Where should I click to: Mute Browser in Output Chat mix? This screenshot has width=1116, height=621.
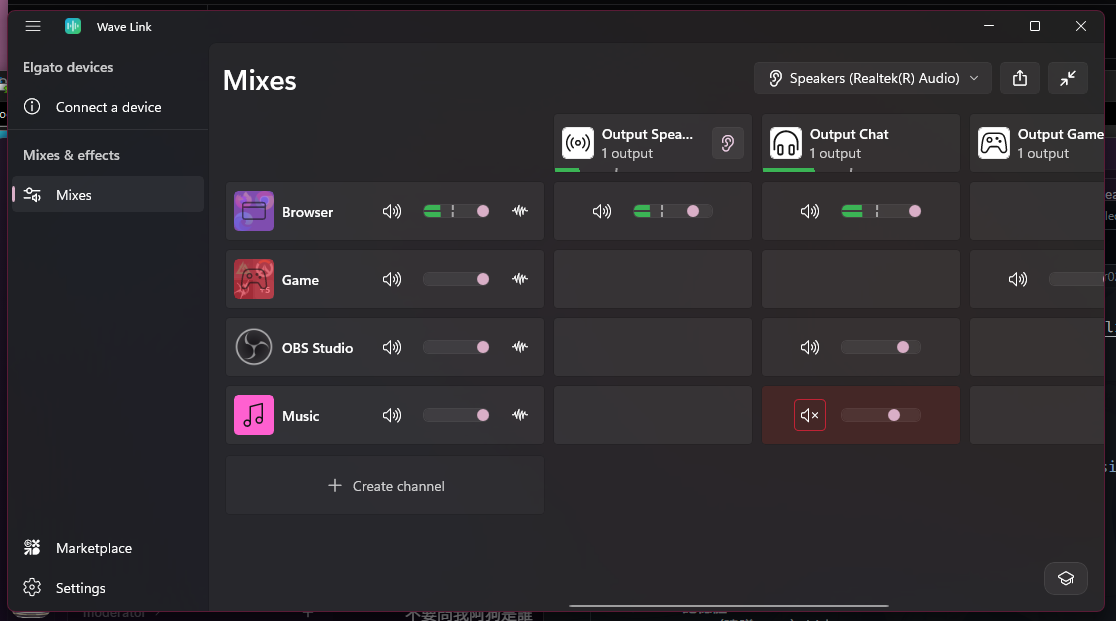pos(809,211)
